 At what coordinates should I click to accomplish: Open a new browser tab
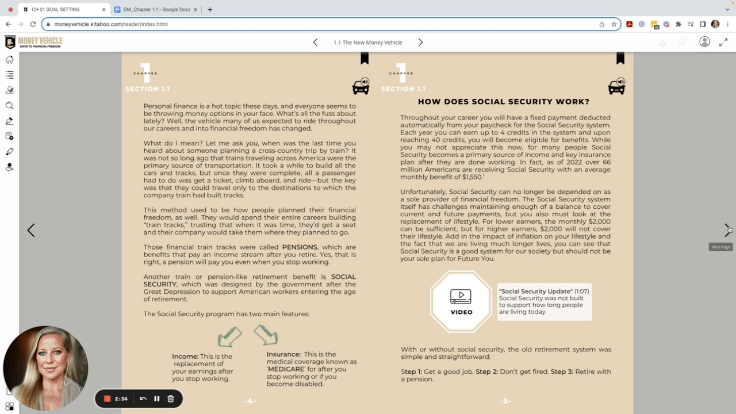click(x=210, y=9)
